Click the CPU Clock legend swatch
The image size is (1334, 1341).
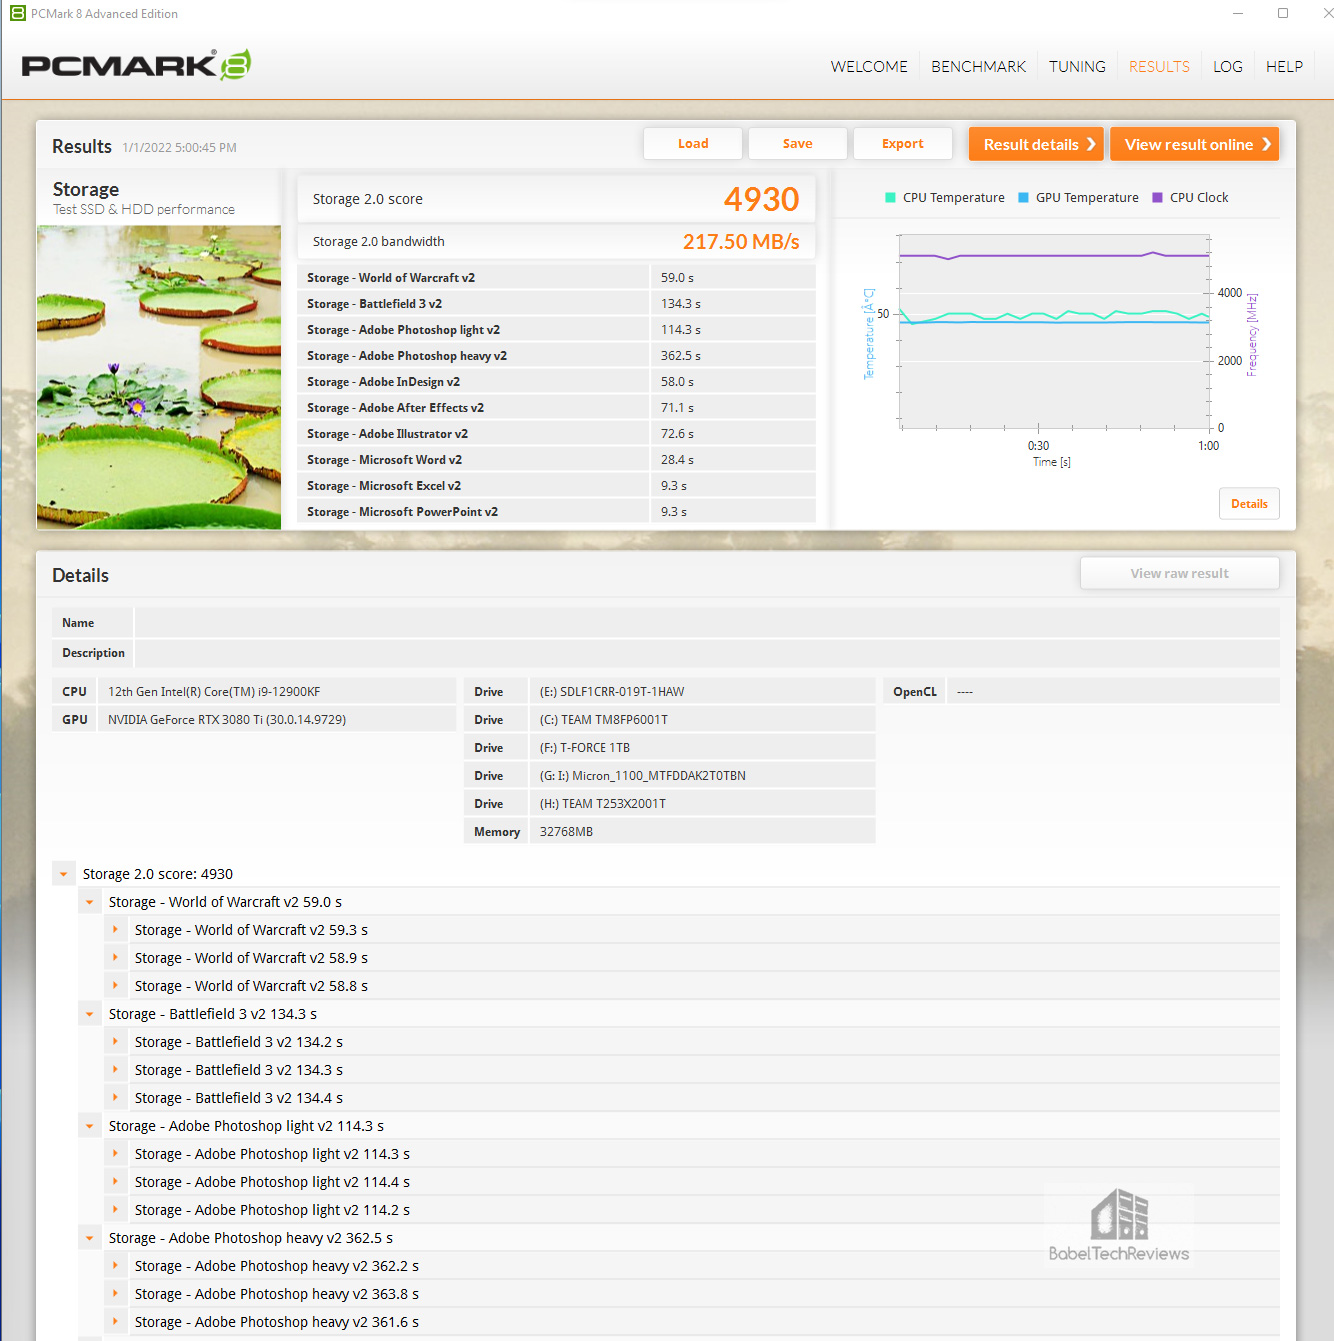(1157, 198)
